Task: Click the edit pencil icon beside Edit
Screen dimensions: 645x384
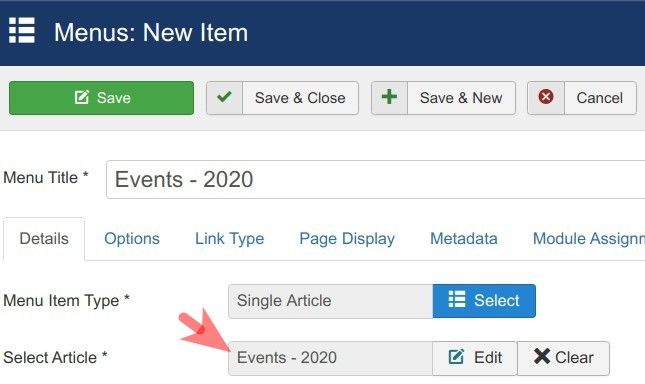Action: pyautogui.click(x=456, y=356)
